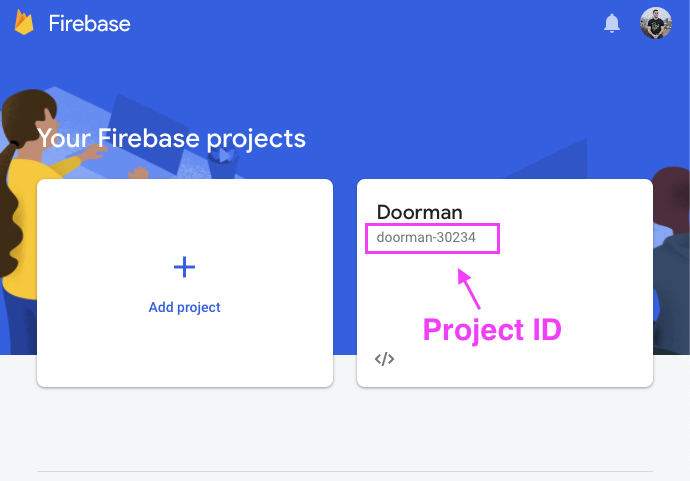Click the Firebase flame logo
Viewport: 690px width, 481px height.
pos(24,23)
